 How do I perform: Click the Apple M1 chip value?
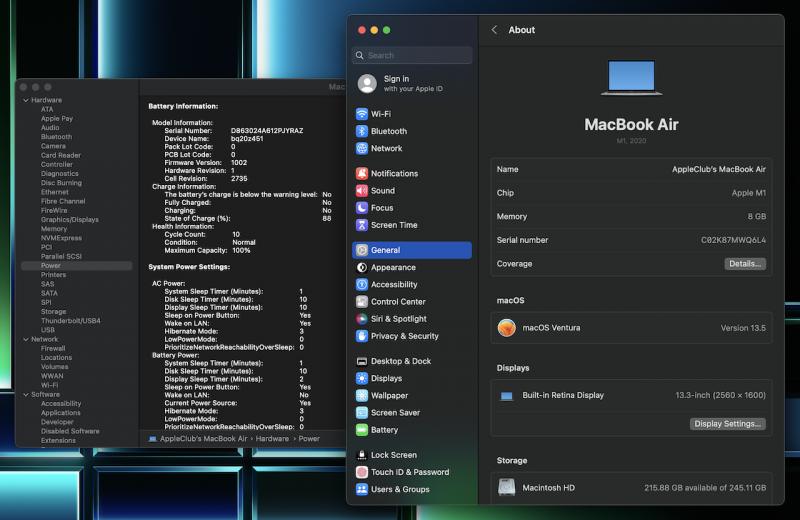pyautogui.click(x=748, y=193)
